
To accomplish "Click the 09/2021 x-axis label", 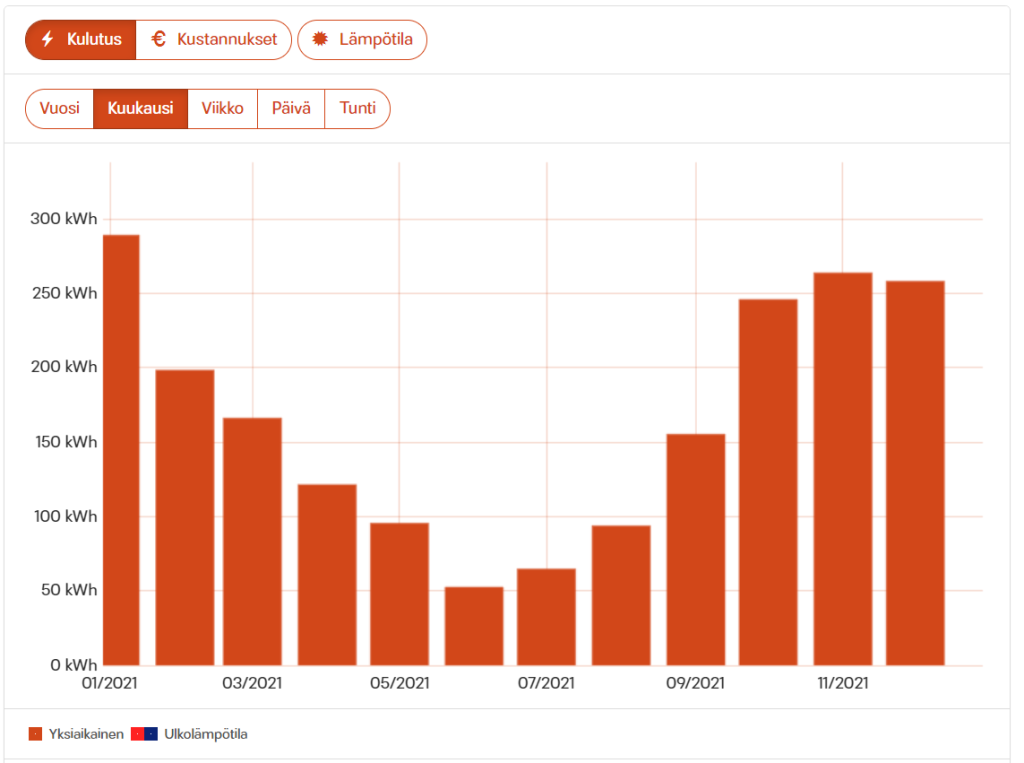I will point(696,683).
